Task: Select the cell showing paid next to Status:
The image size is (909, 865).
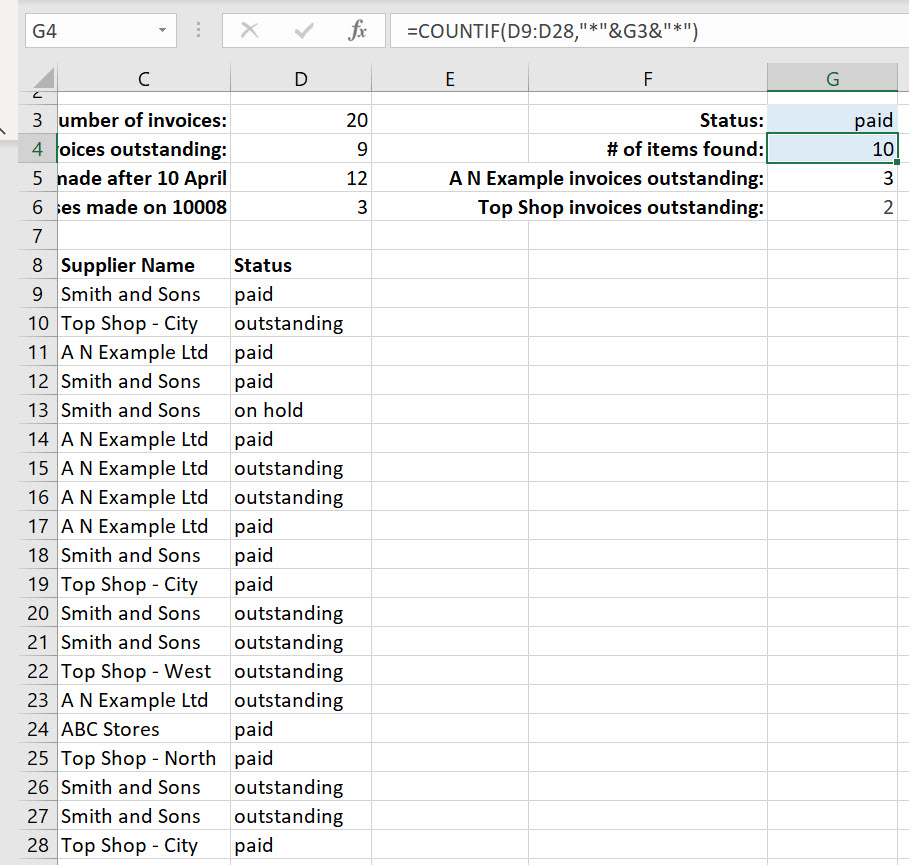Action: [833, 119]
